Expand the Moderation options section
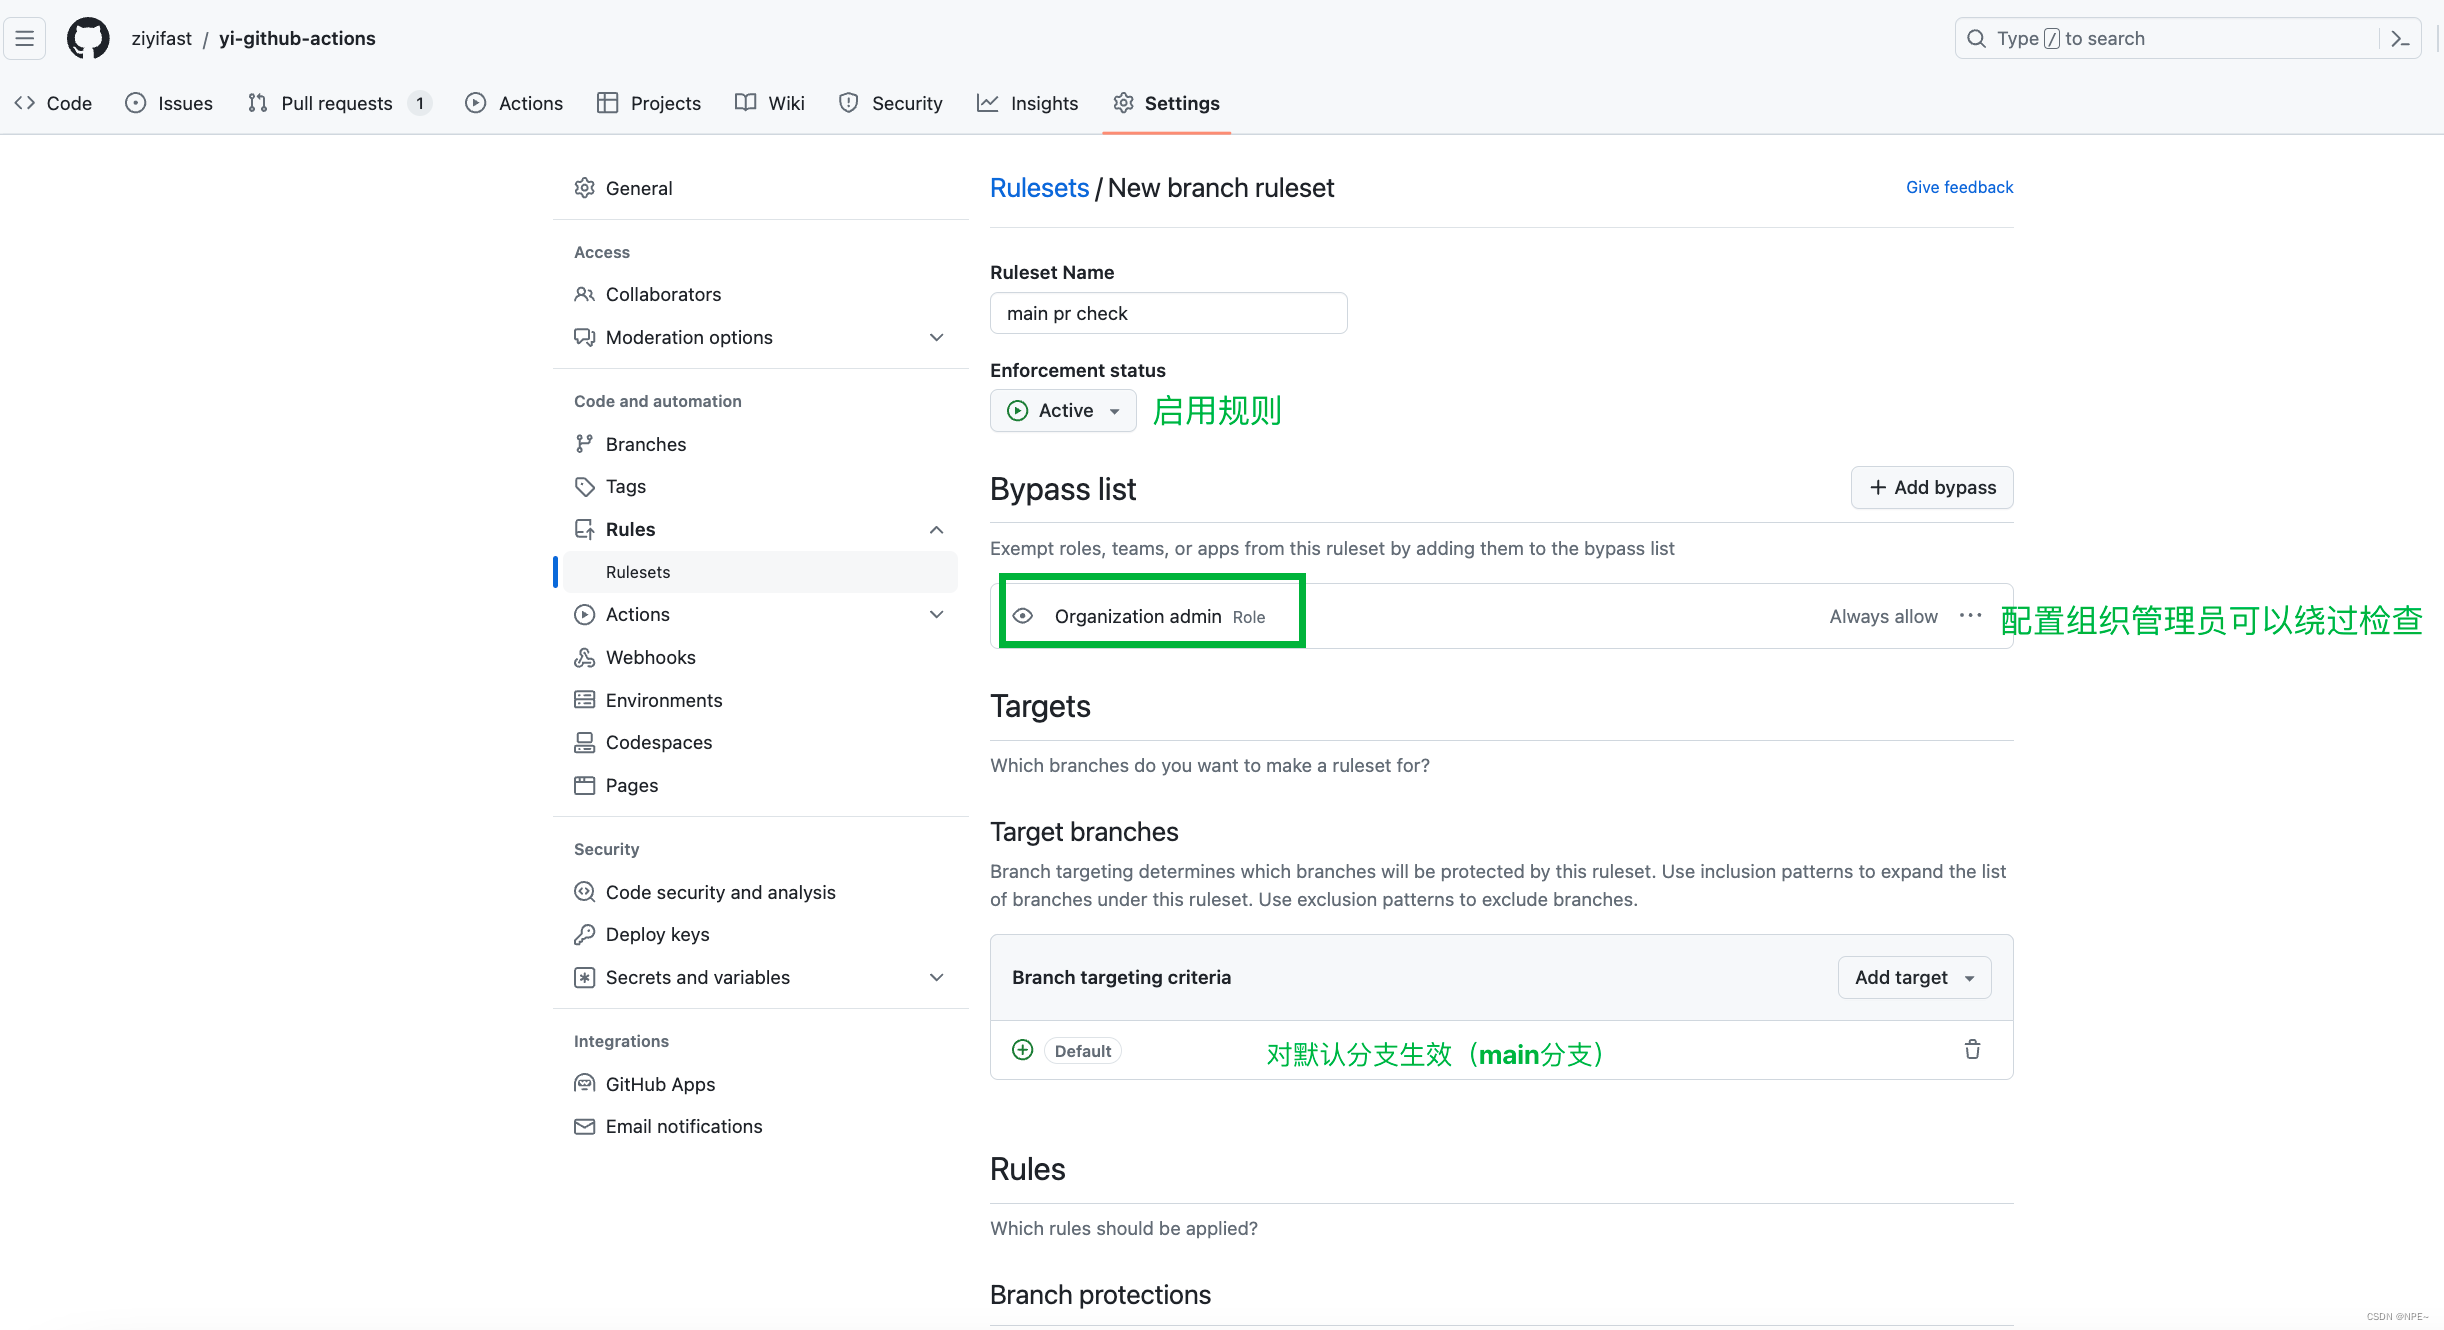 tap(936, 338)
